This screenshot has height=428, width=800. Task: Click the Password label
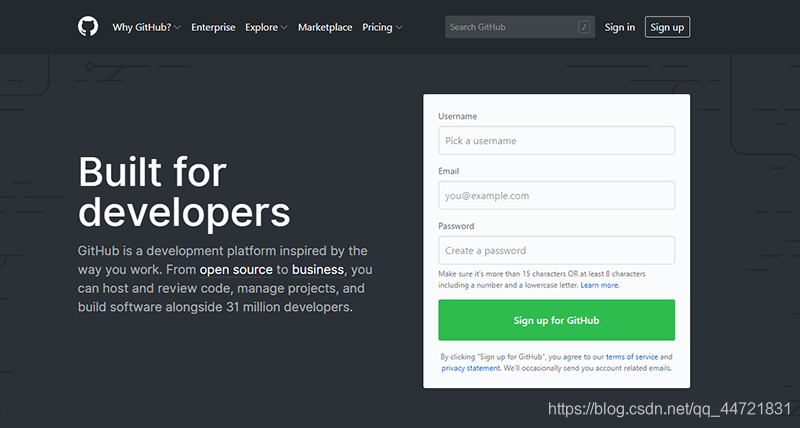click(x=456, y=226)
